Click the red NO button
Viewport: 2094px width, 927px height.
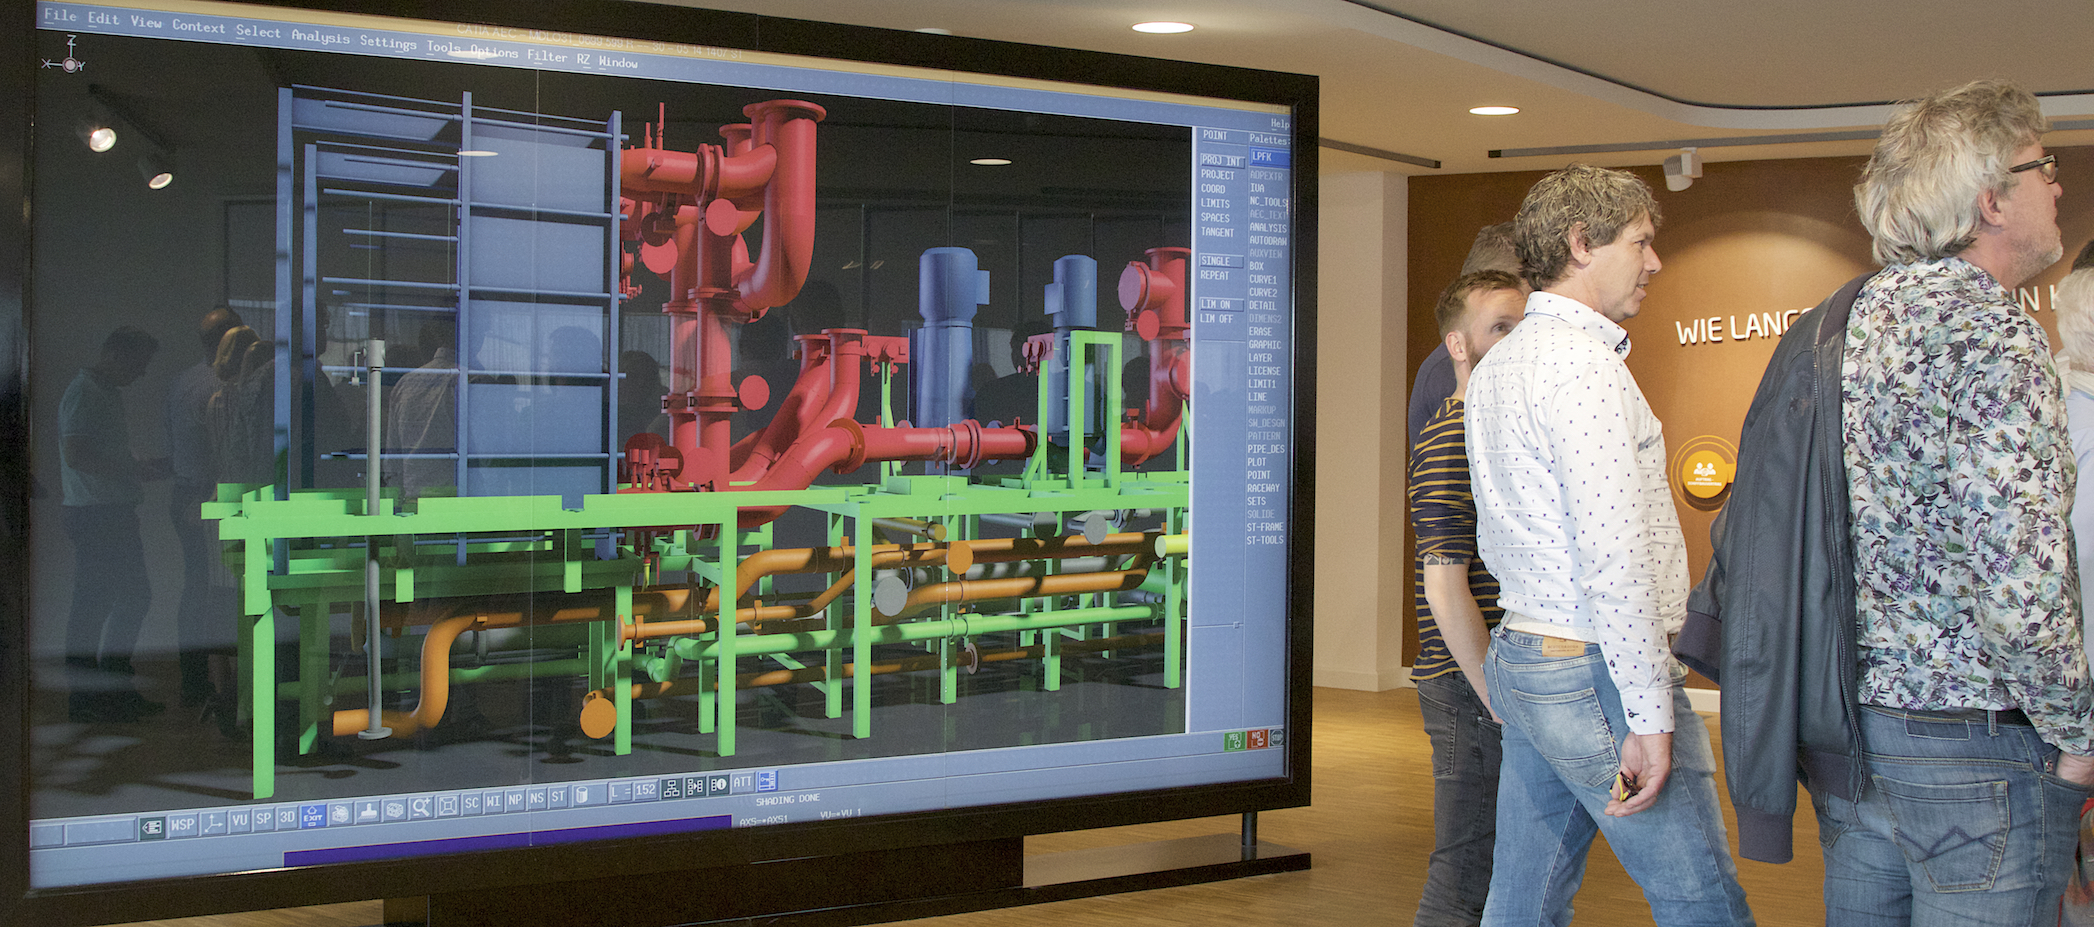[x=1257, y=739]
